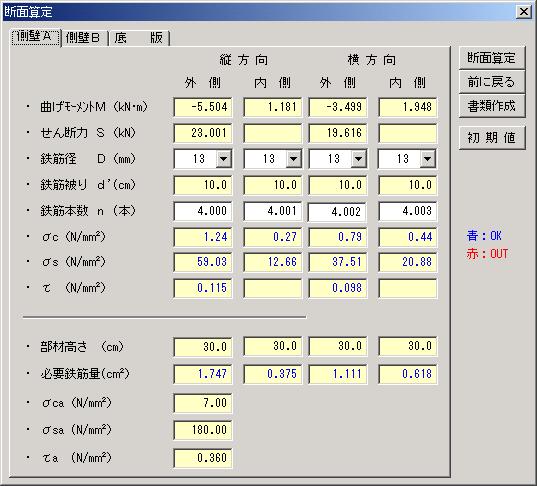Click the 必要鉄筋量(cm²) label
537x486 pixels.
[x=85, y=374]
